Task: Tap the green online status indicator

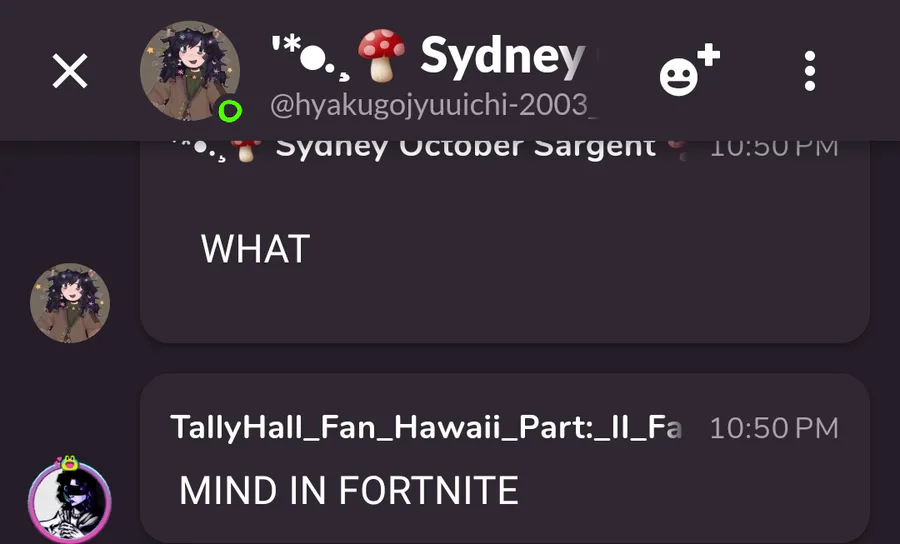Action: point(230,111)
